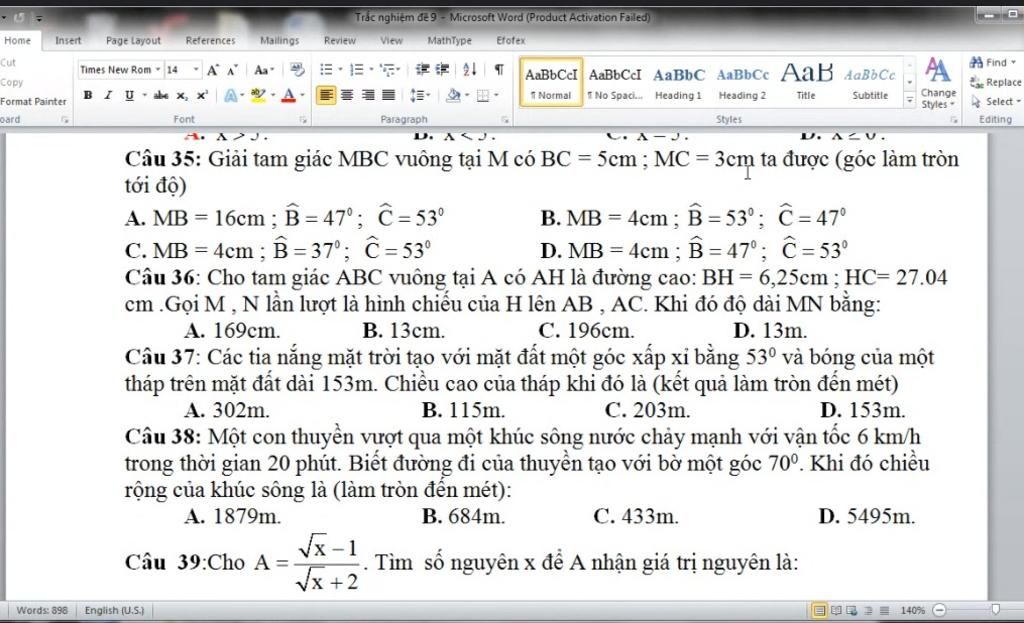Switch to Draft view
1024x623 pixels.
click(884, 611)
